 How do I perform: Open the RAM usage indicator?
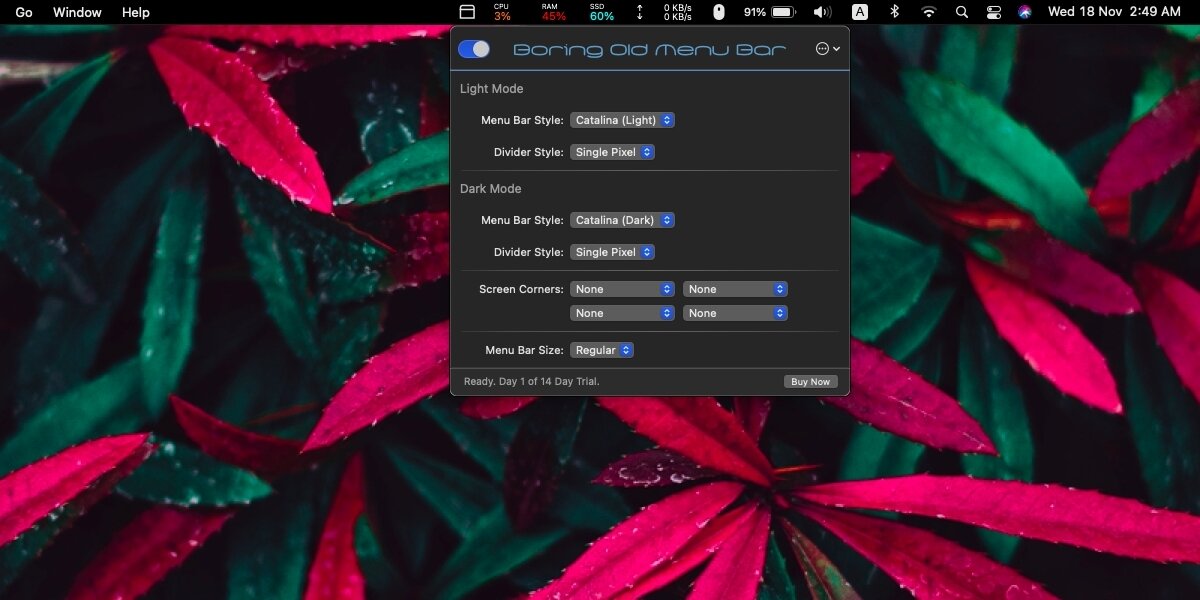click(552, 12)
